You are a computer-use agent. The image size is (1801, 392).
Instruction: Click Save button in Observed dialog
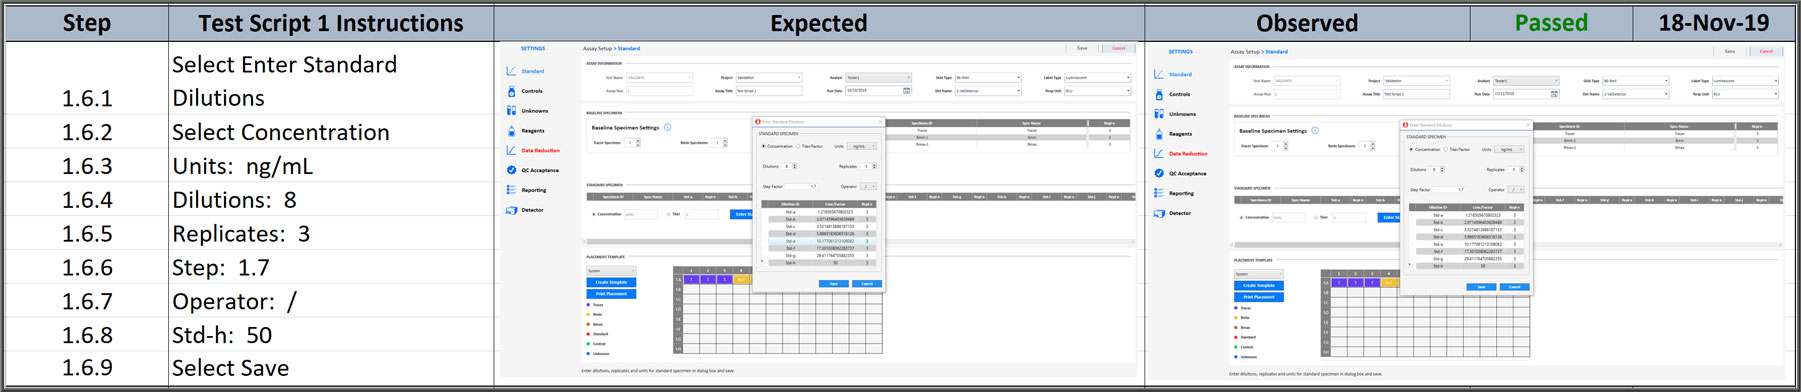click(1481, 287)
